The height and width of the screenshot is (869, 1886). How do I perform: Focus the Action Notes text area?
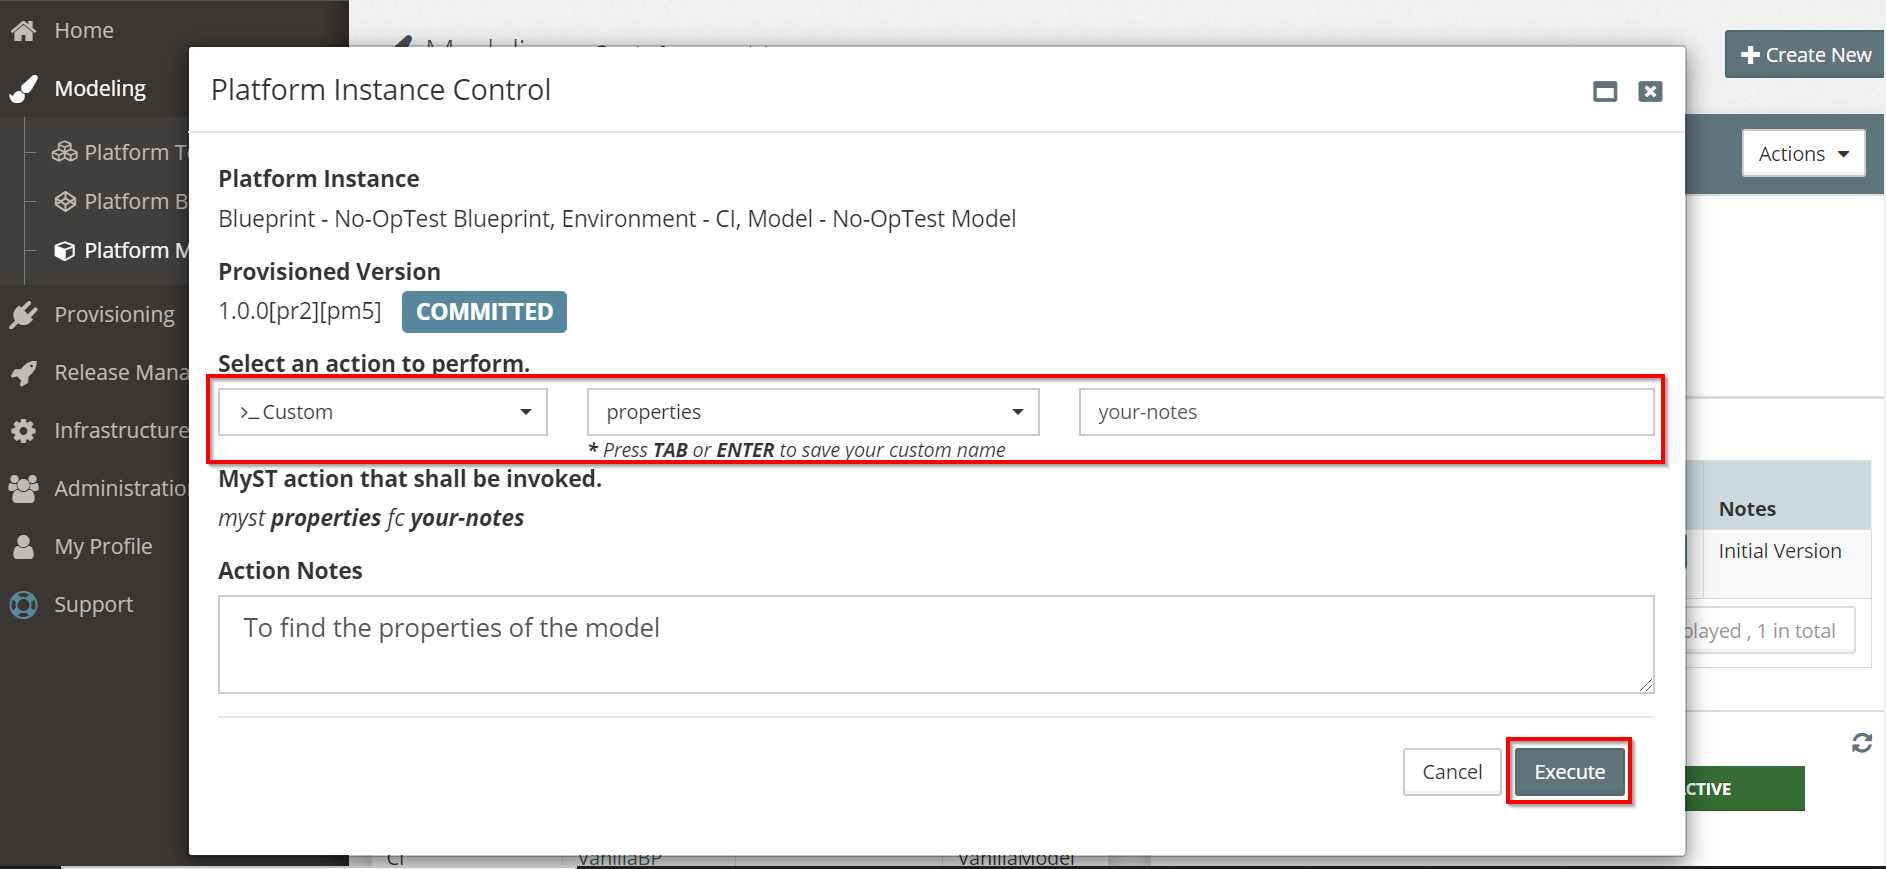[x=935, y=644]
